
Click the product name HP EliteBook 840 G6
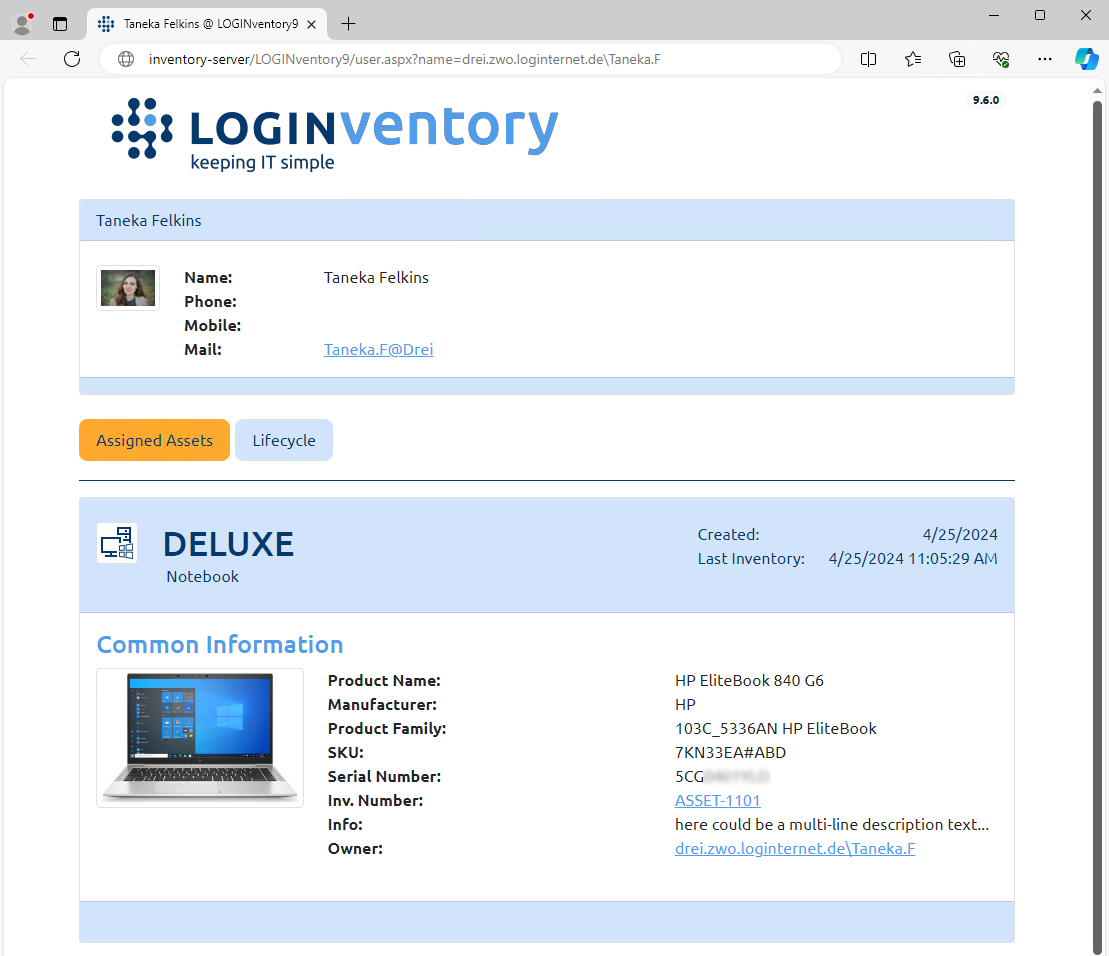749,680
